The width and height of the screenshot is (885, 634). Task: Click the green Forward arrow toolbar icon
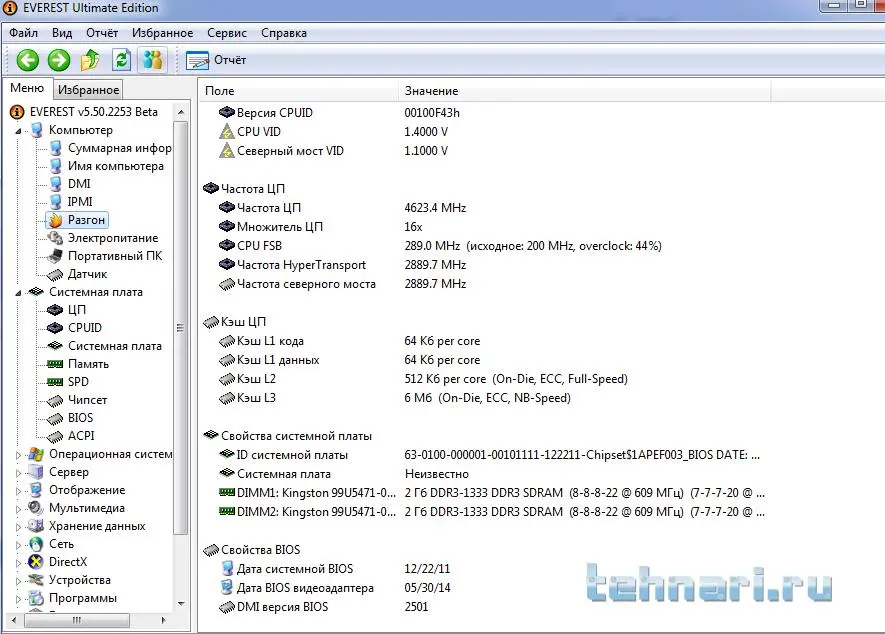click(59, 60)
